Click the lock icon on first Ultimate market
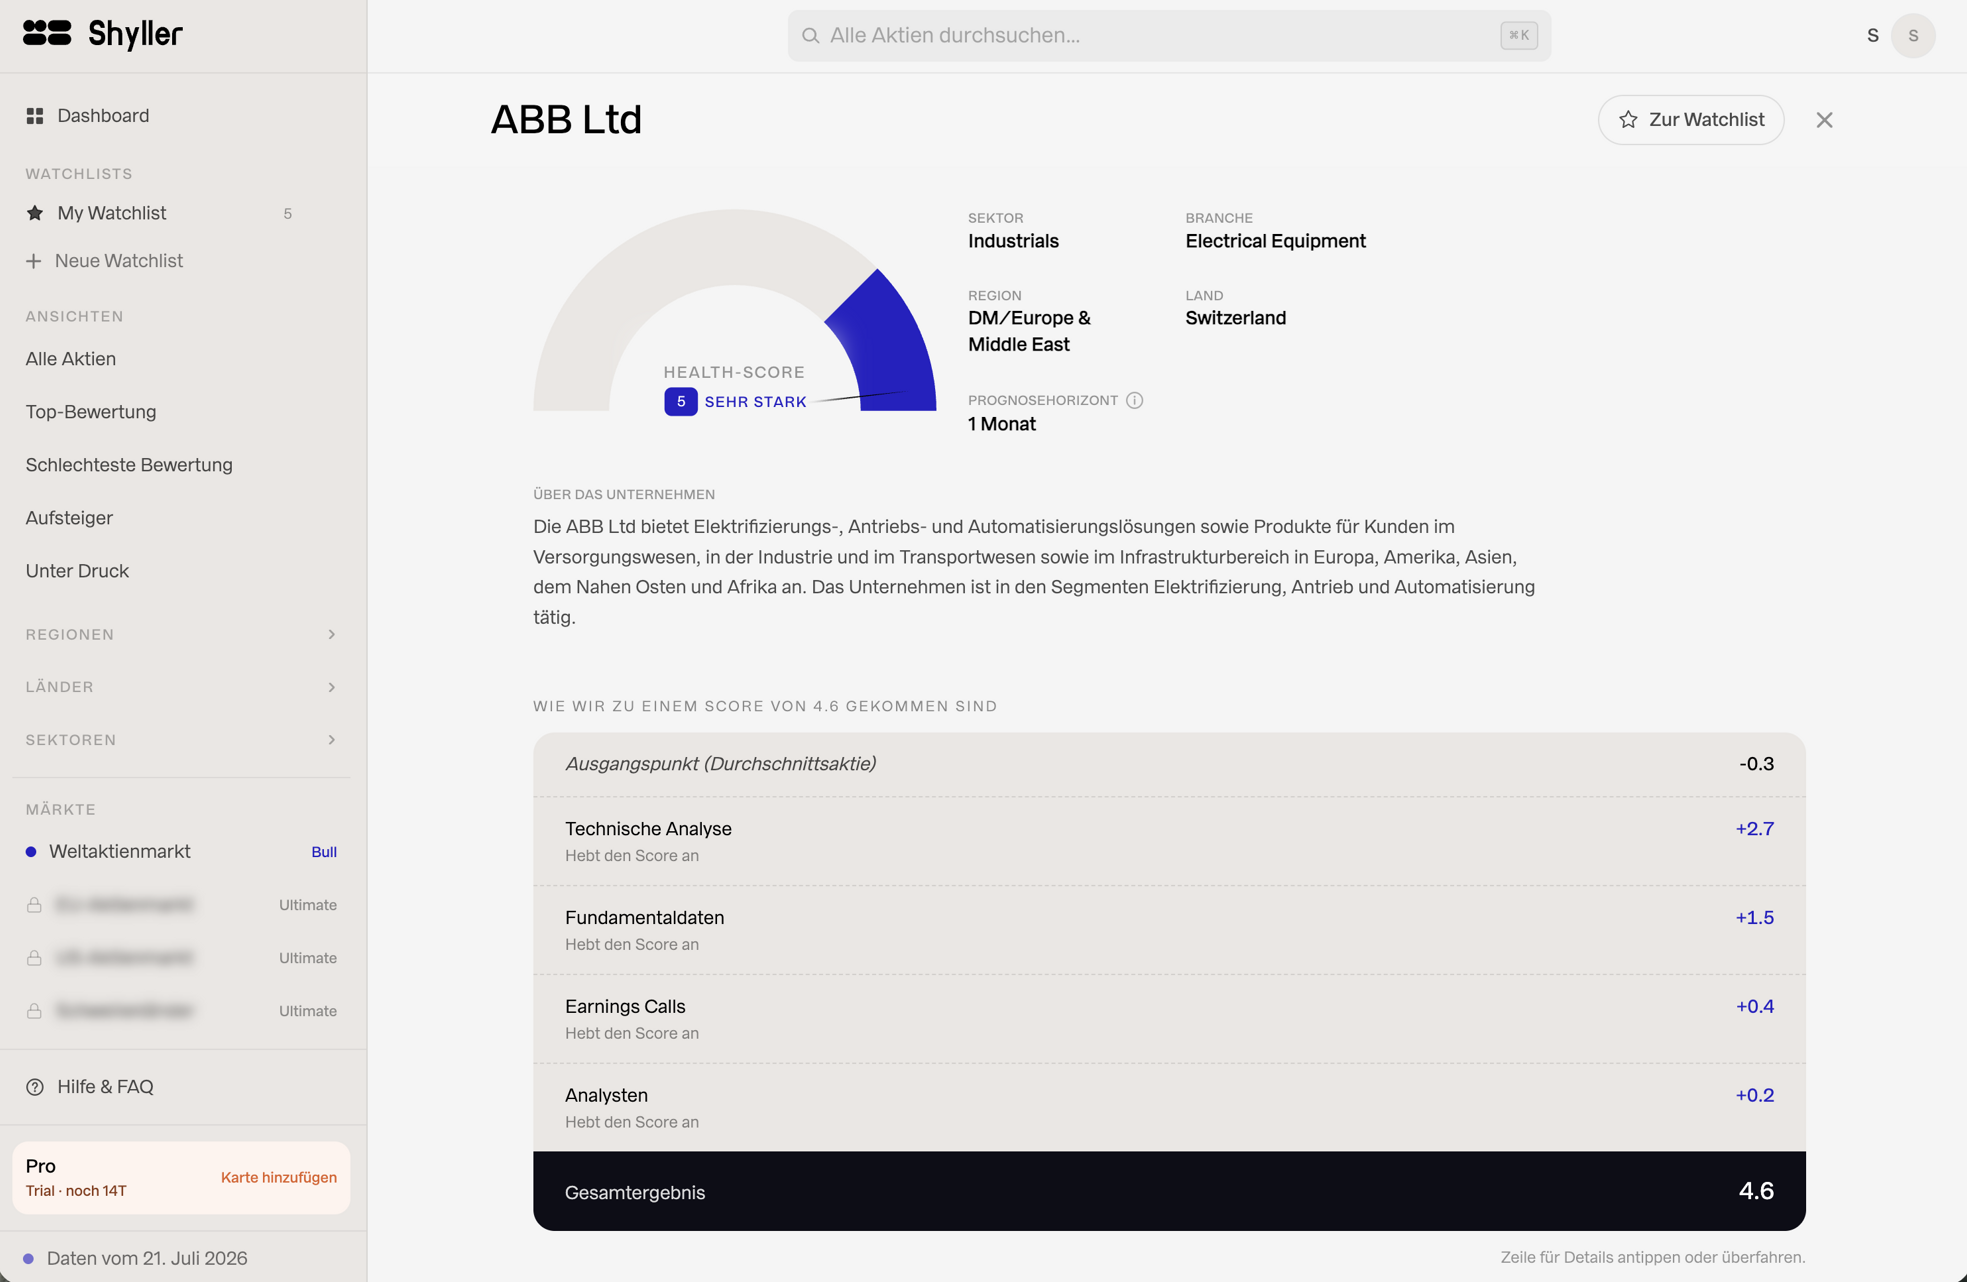The height and width of the screenshot is (1282, 1967). [34, 905]
